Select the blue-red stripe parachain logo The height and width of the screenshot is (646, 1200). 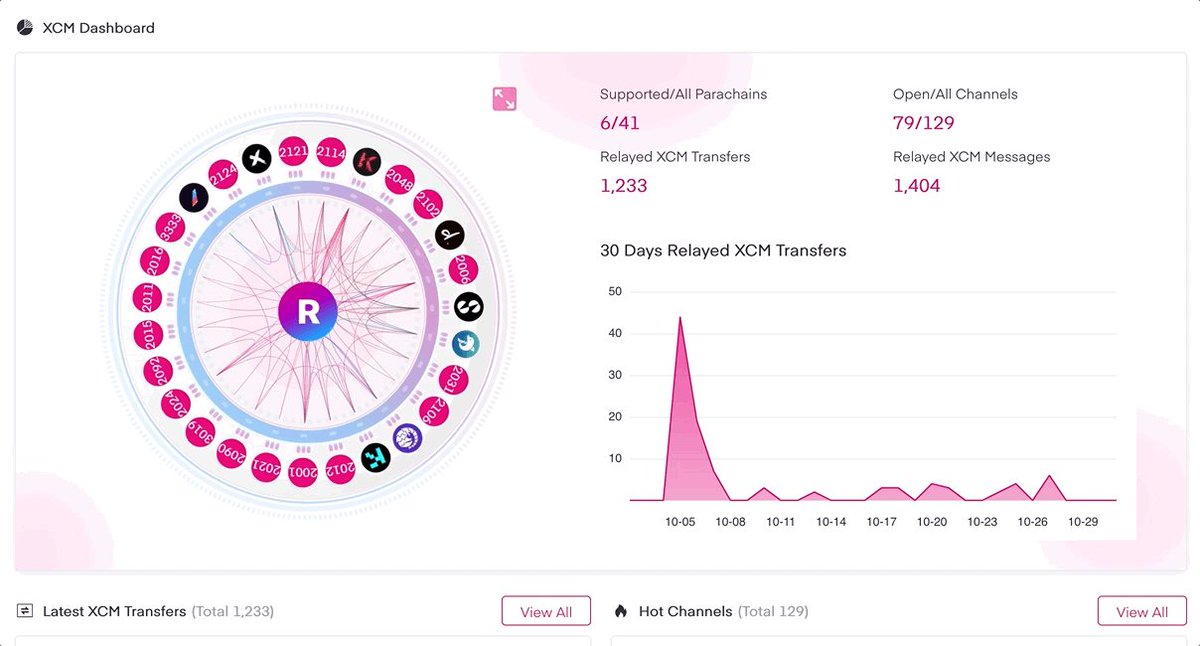click(x=193, y=198)
